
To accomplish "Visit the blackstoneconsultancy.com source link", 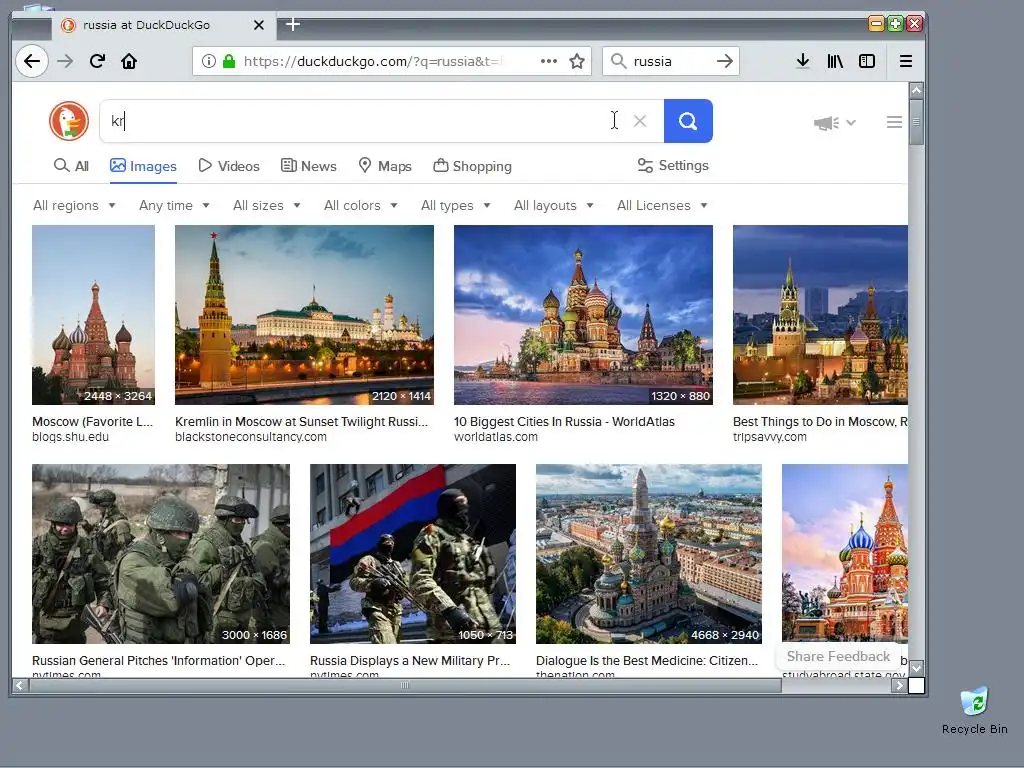I will point(251,437).
